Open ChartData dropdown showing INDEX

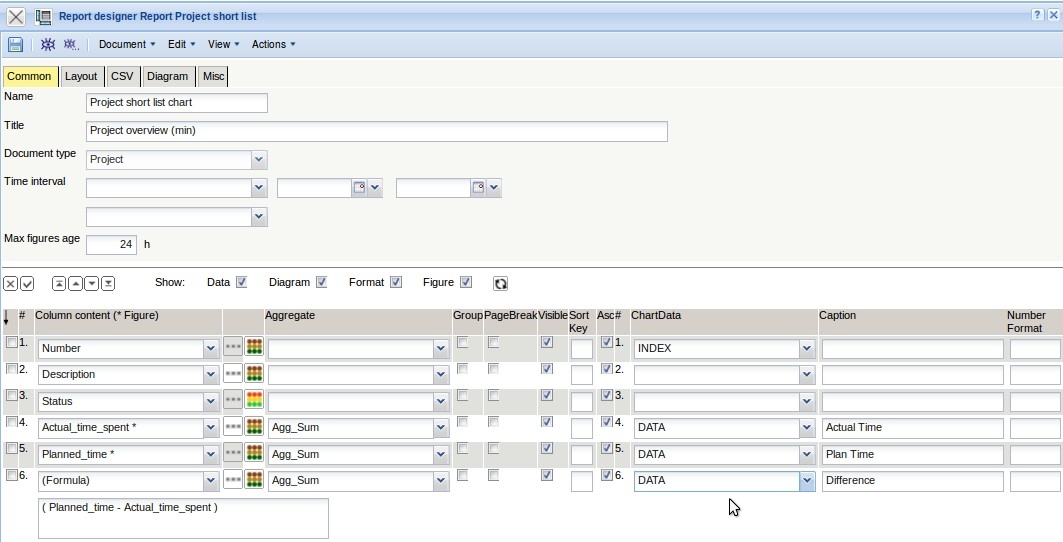[807, 349]
